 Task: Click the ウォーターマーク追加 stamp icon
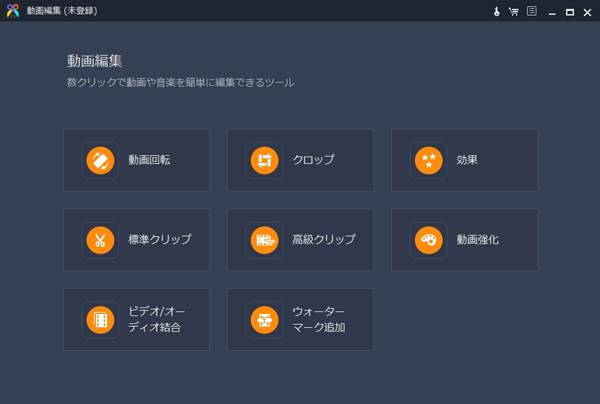264,320
